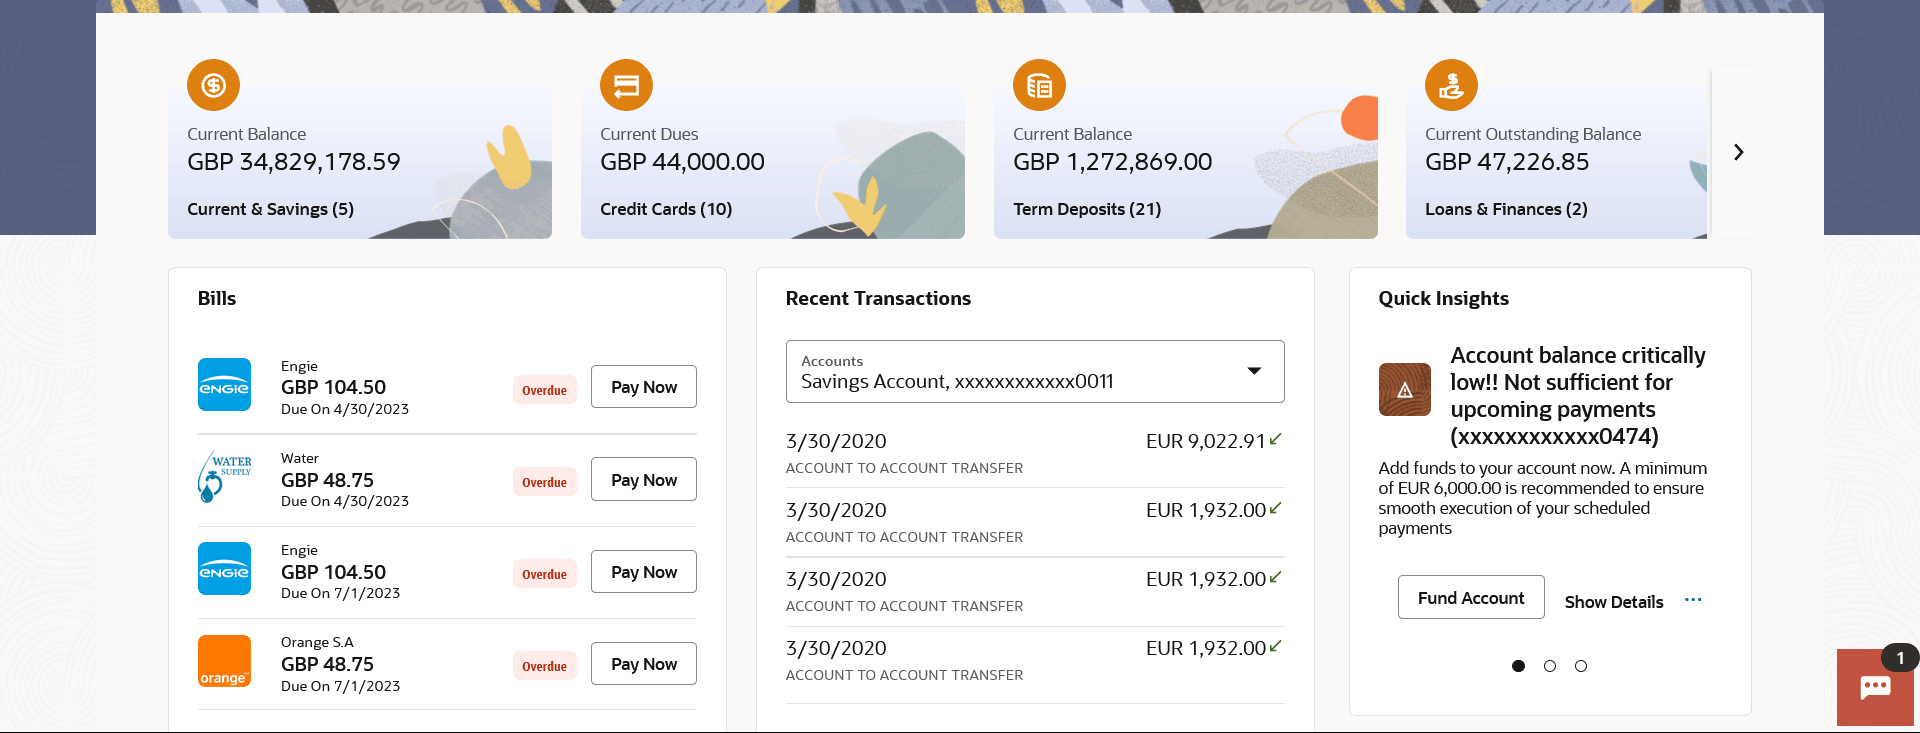Click the Orange S.A bill logo
Image resolution: width=1920 pixels, height=733 pixels.
(225, 662)
